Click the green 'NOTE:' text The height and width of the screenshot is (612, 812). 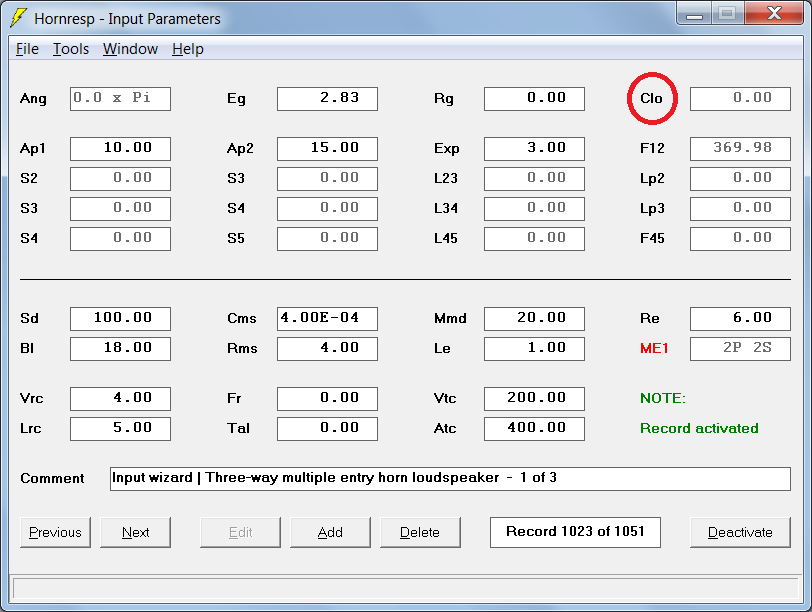tap(663, 398)
